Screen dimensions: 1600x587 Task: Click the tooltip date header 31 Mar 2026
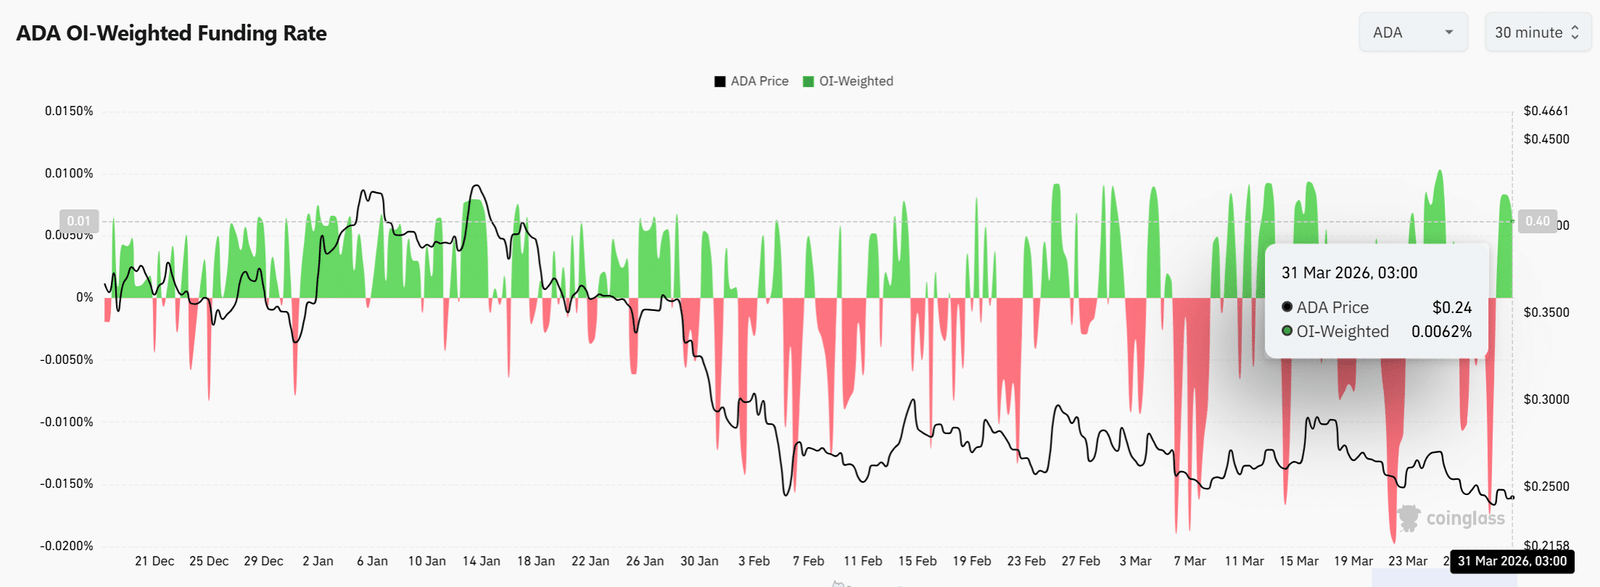coord(1349,273)
